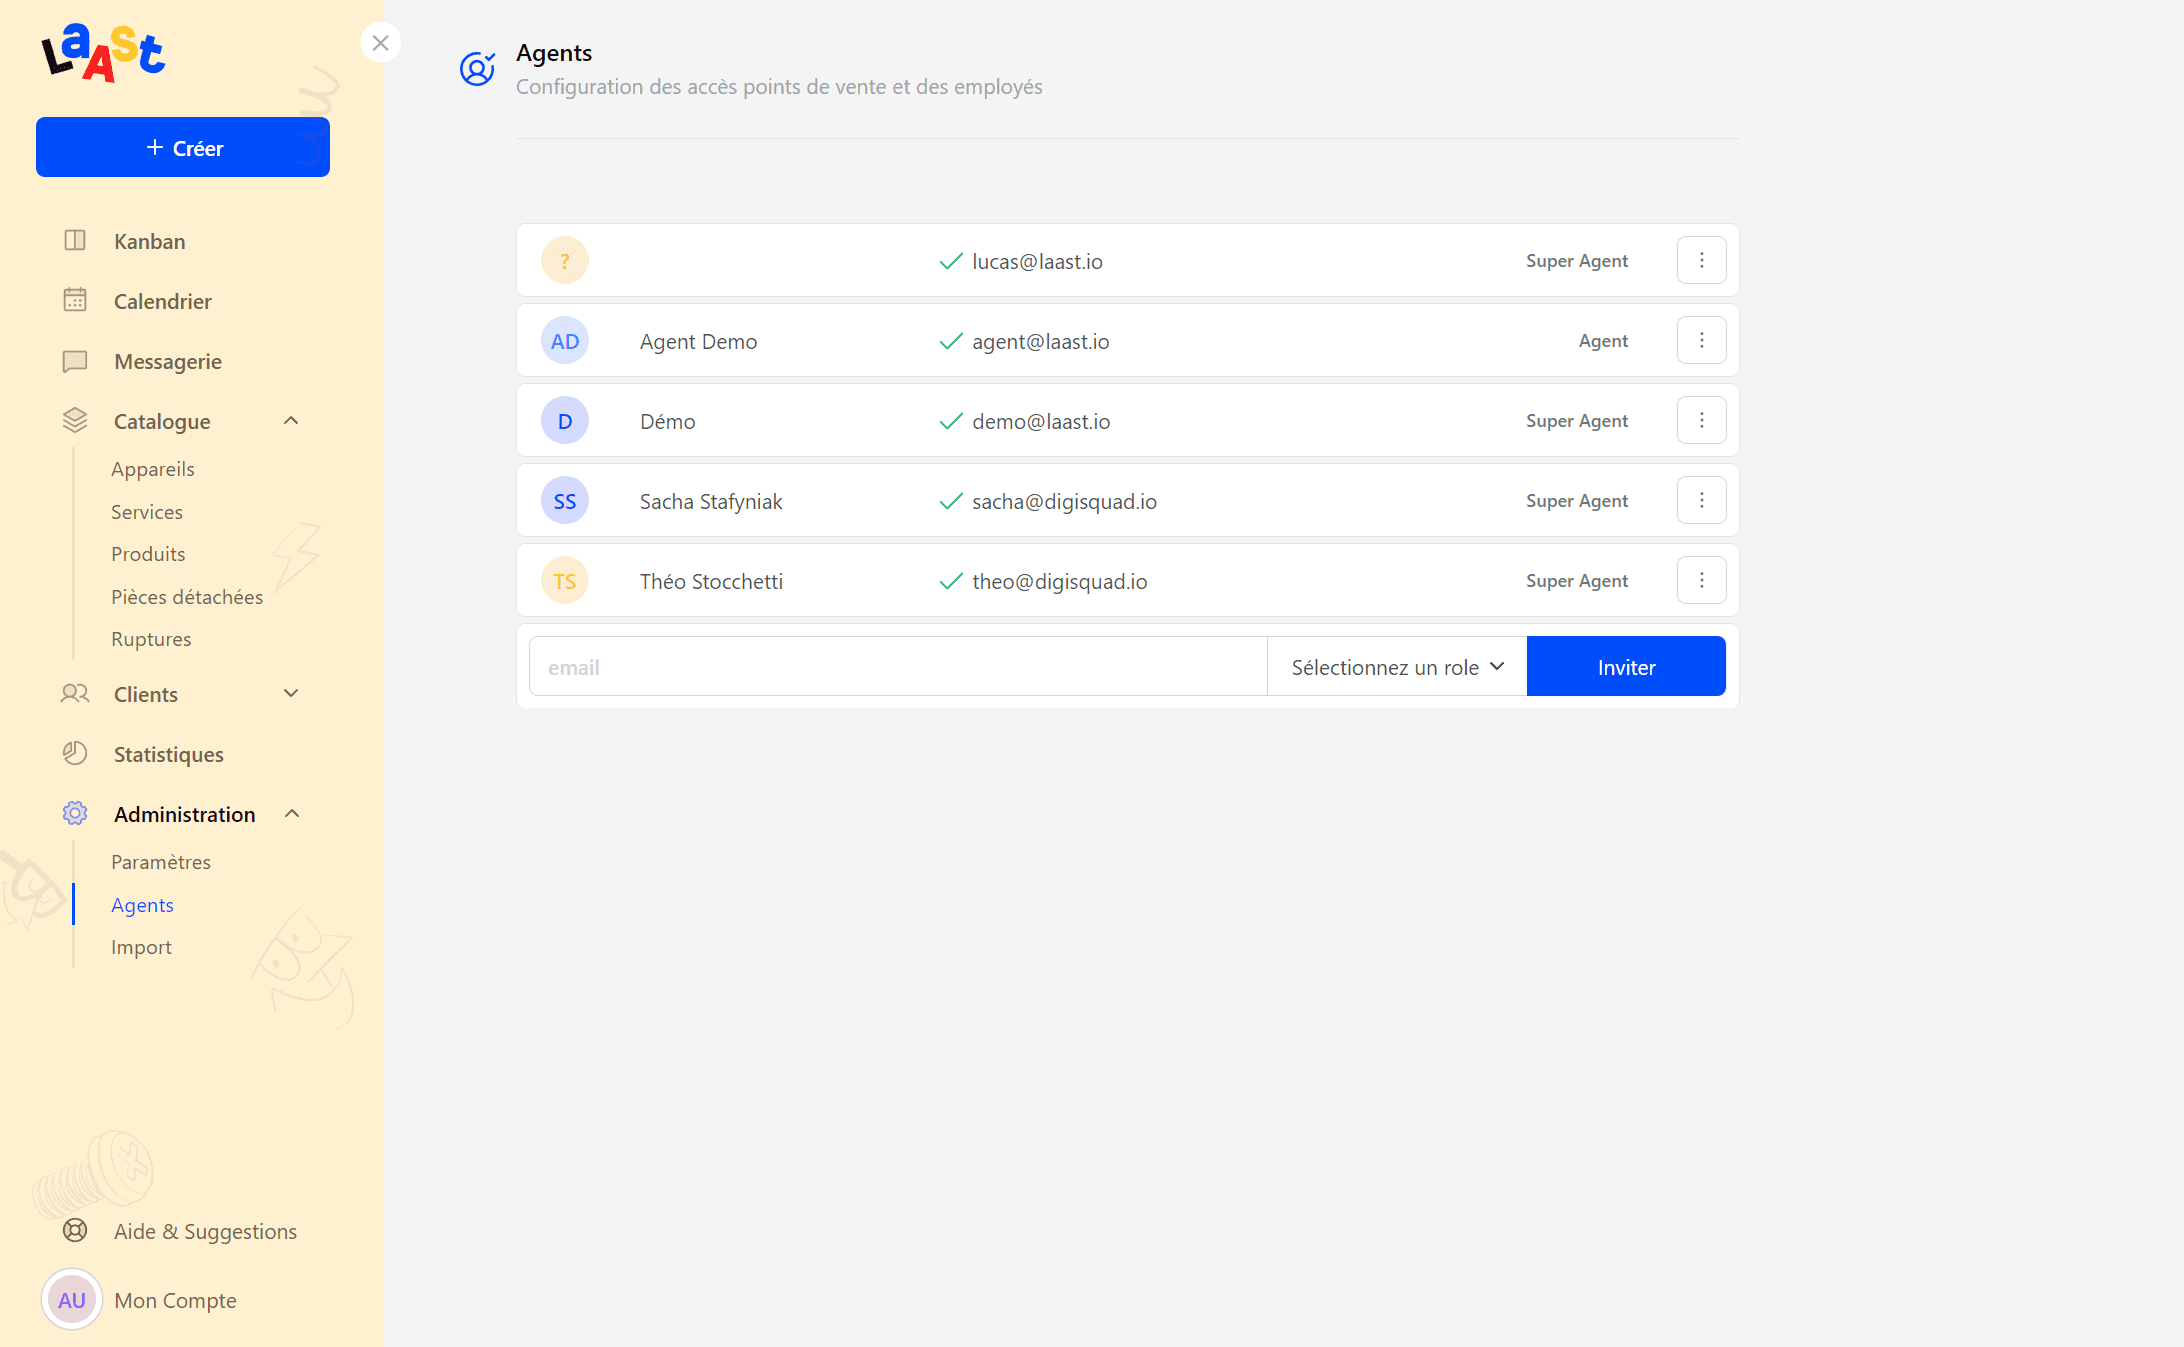This screenshot has width=2184, height=1347.
Task: Click the Statistiques pie chart icon
Action: (75, 753)
